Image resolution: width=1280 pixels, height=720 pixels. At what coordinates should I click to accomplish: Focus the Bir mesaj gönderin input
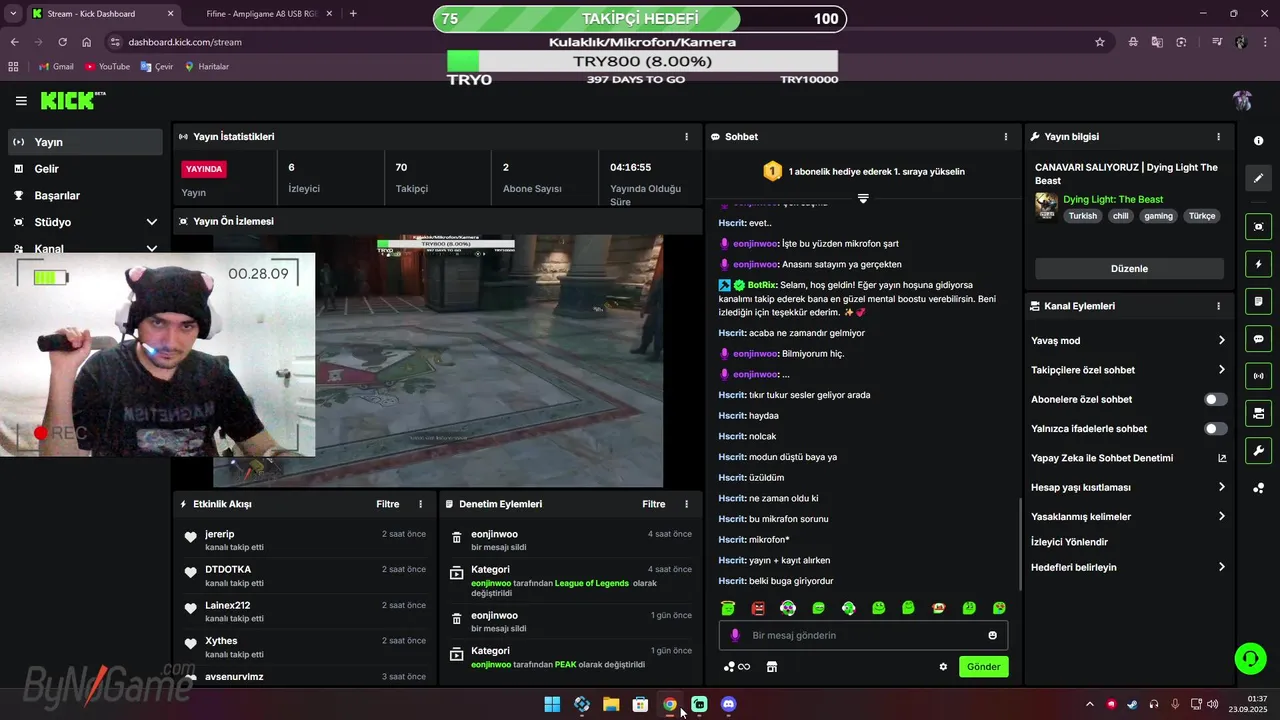click(x=863, y=635)
